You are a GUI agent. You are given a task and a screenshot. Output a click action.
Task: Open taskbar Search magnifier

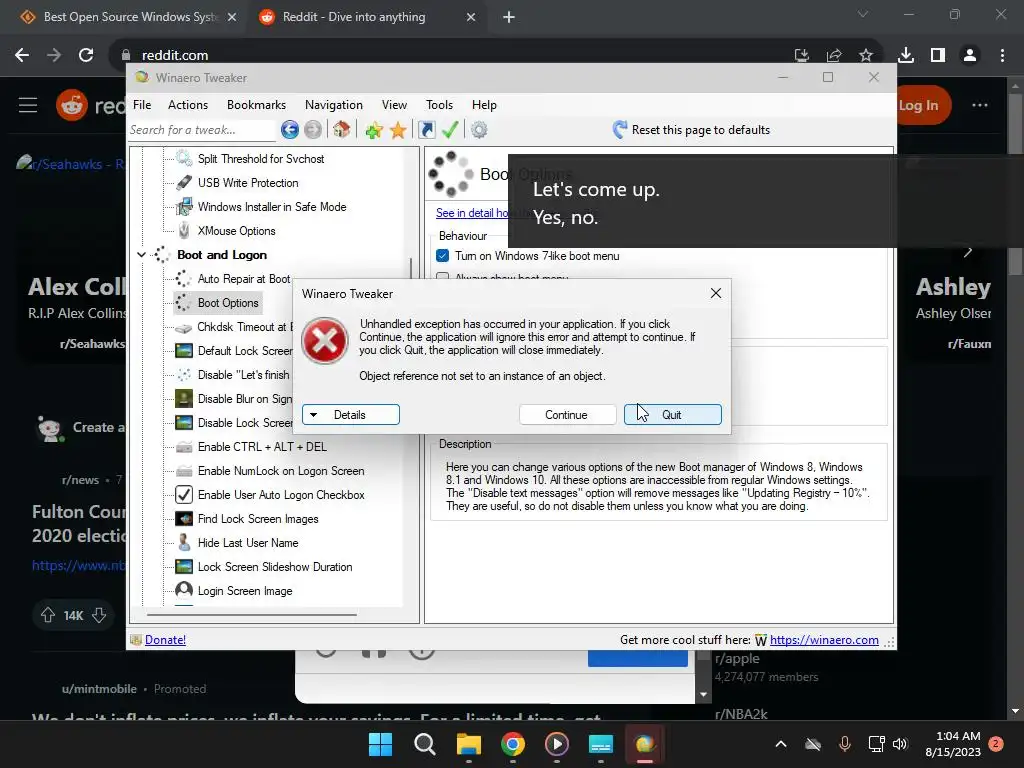pyautogui.click(x=424, y=744)
